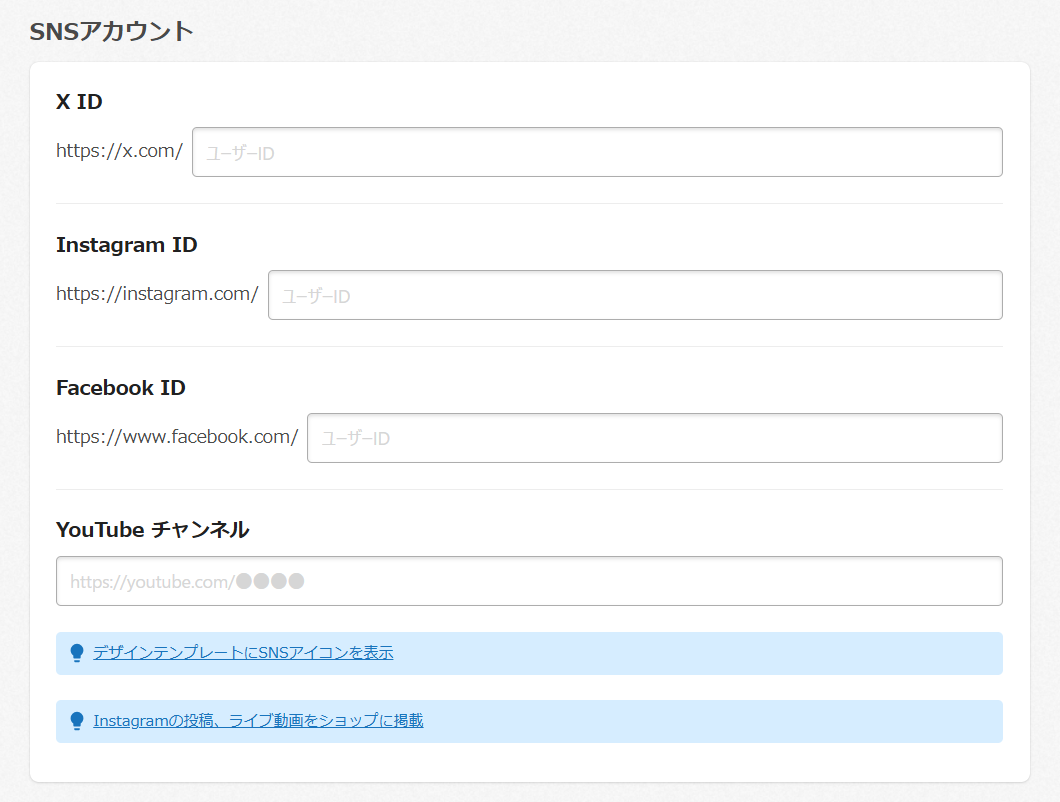Click the "YouTube チャンネル" label
This screenshot has width=1060, height=802.
pos(152,530)
